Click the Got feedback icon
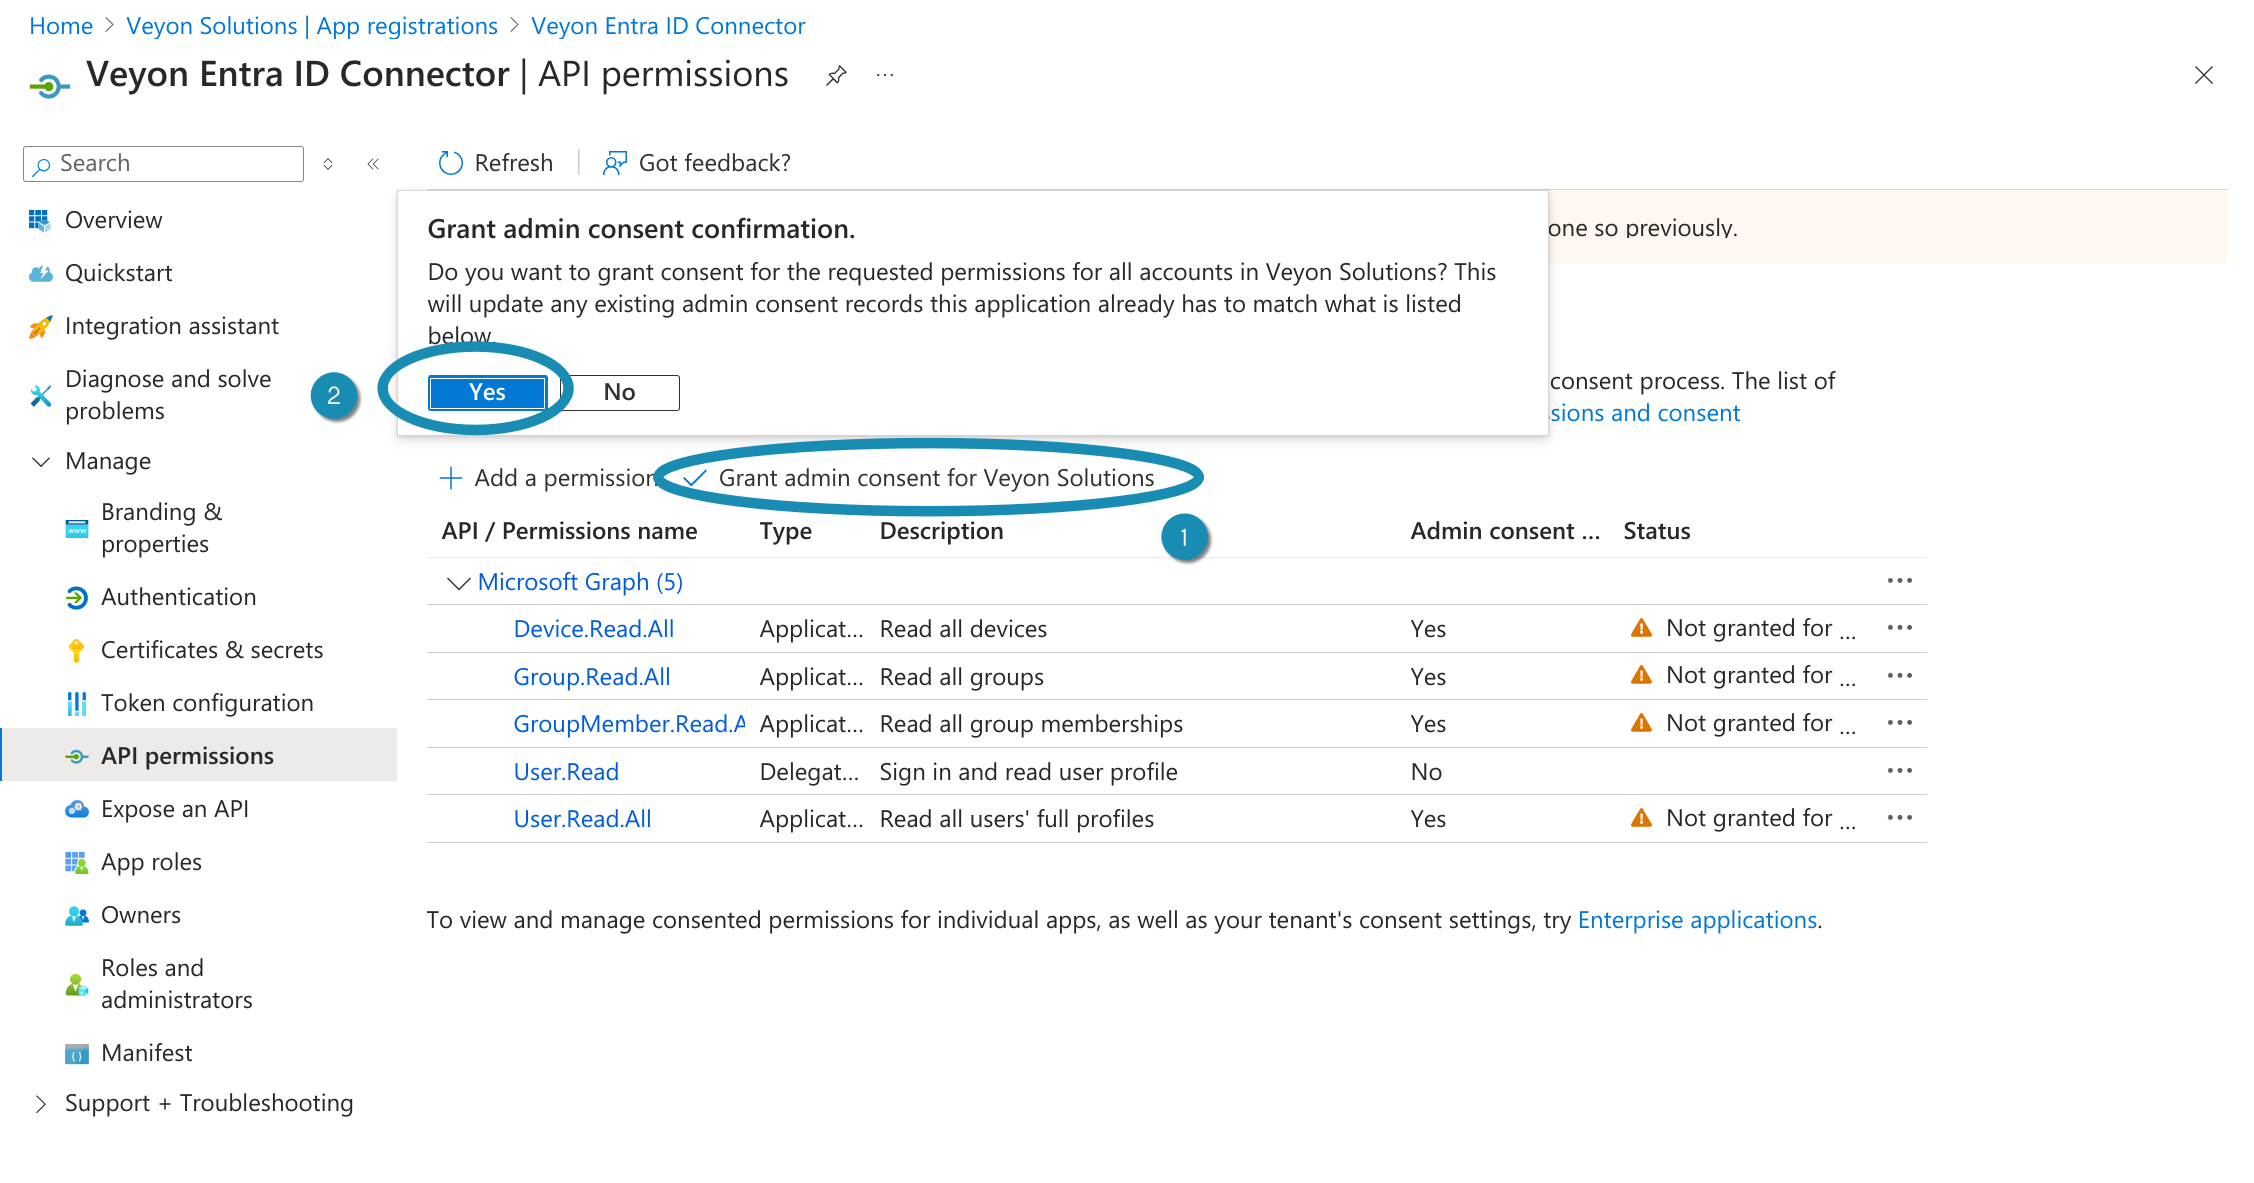Viewport: 2254px width, 1183px height. 614,163
